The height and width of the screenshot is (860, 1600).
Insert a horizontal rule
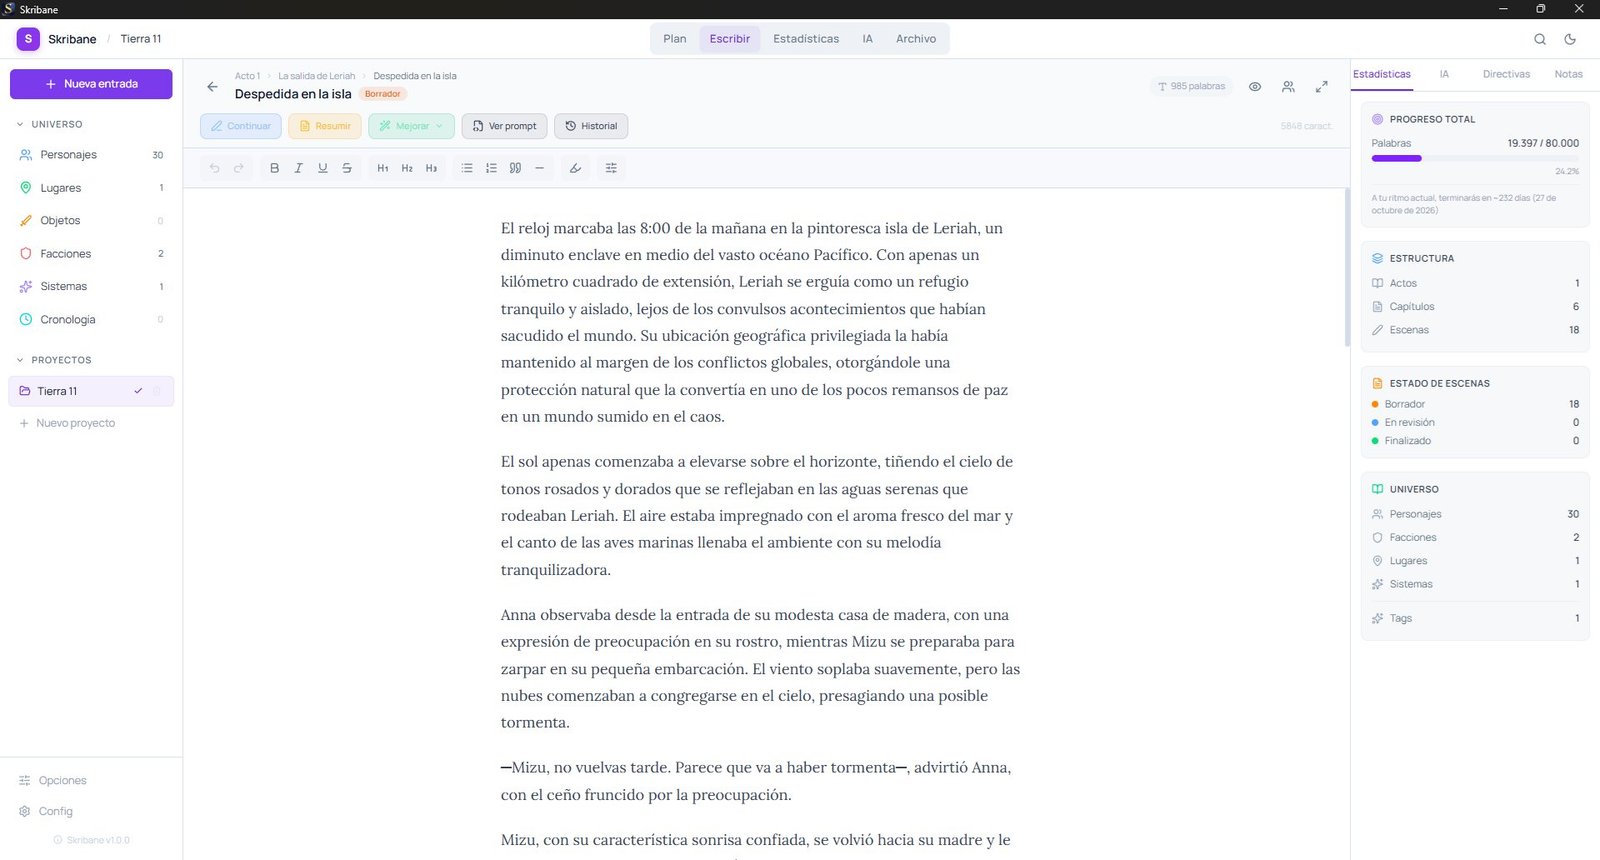[x=539, y=168]
